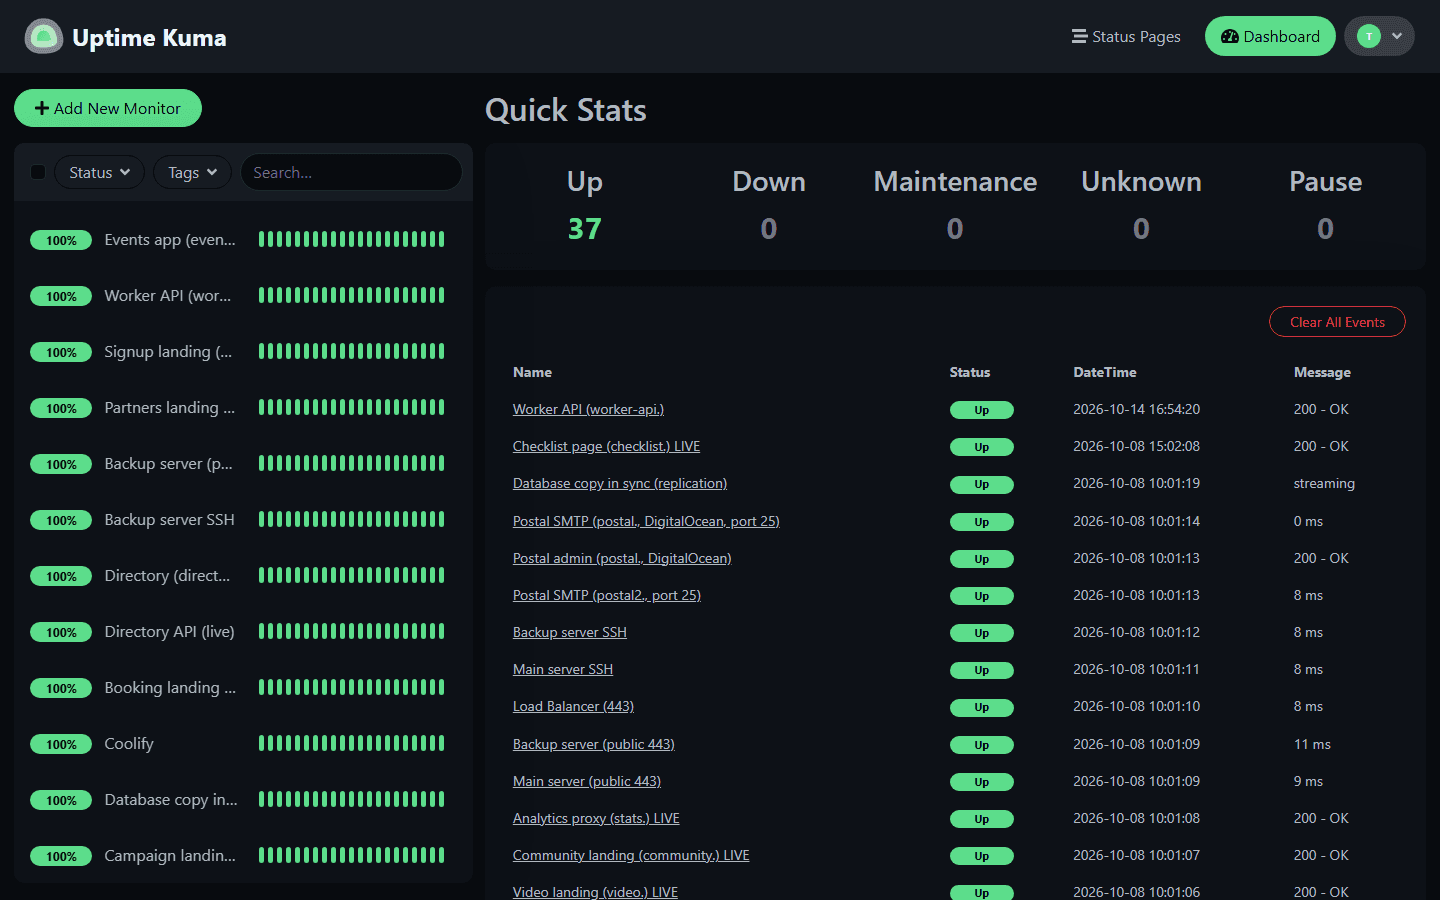Open Backup server (public 443) link

pyautogui.click(x=594, y=744)
